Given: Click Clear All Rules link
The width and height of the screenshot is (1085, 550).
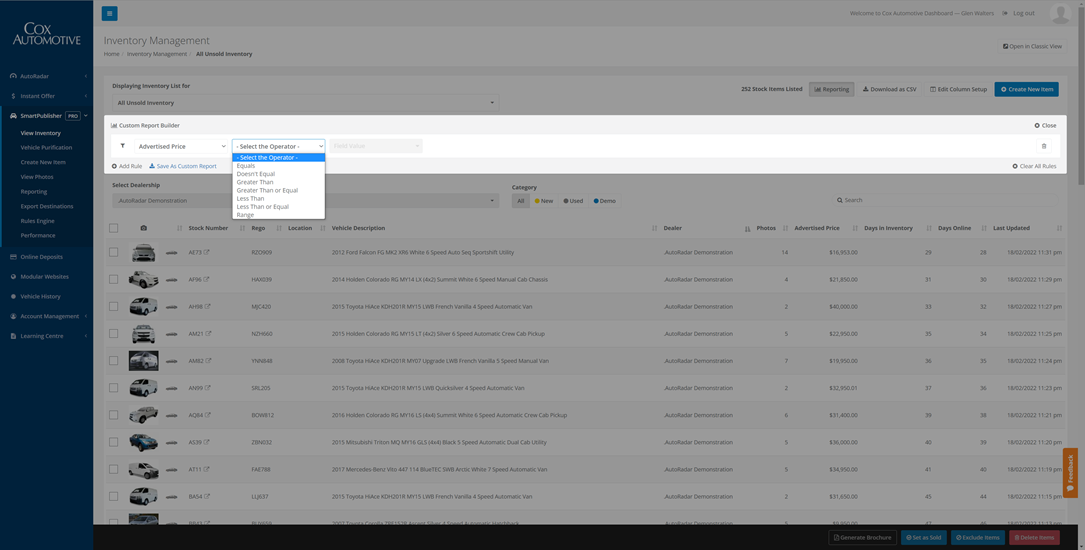Looking at the screenshot, I should 1034,166.
